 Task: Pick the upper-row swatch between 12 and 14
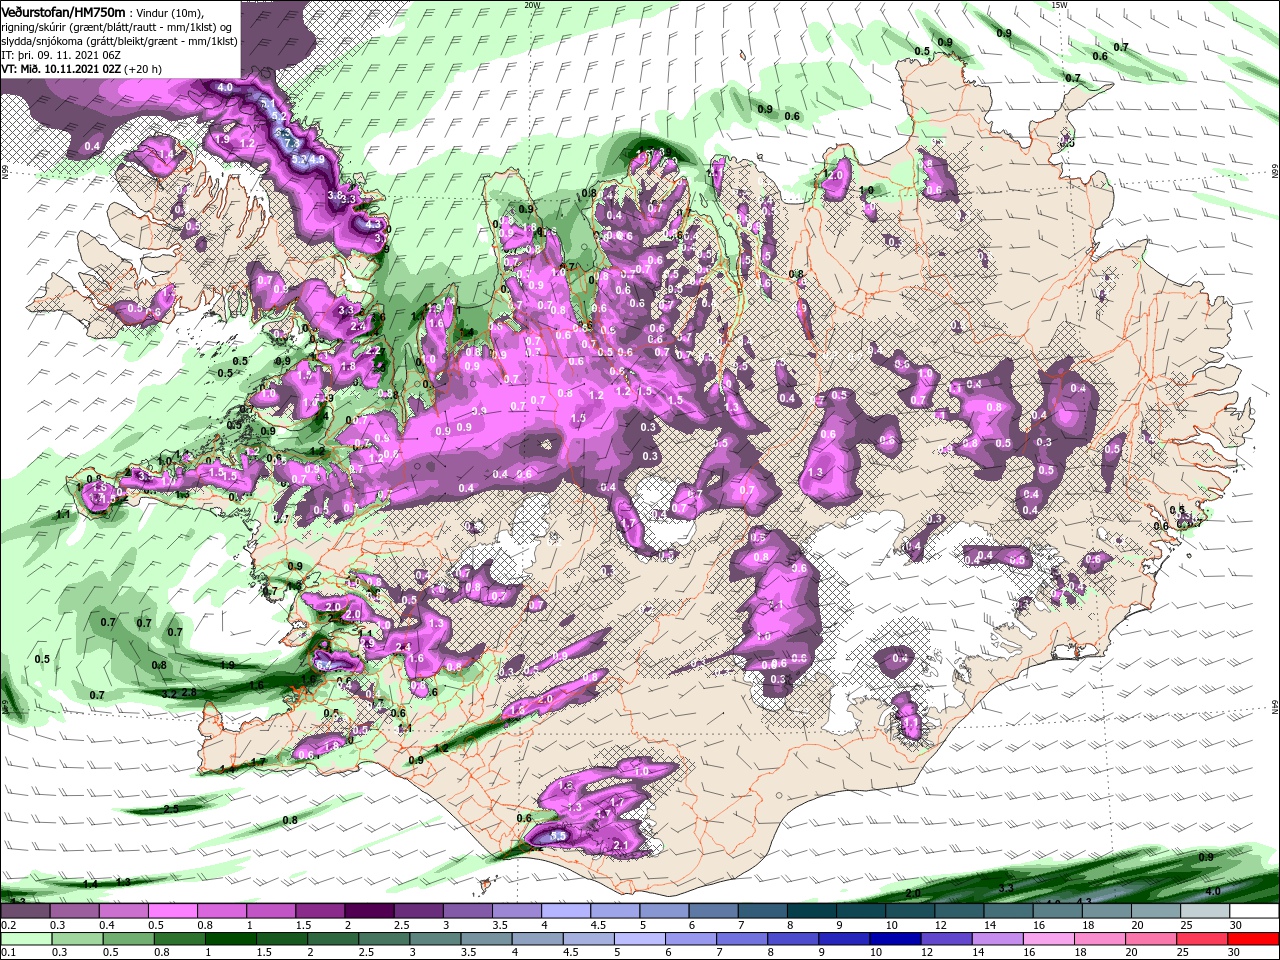[960, 911]
